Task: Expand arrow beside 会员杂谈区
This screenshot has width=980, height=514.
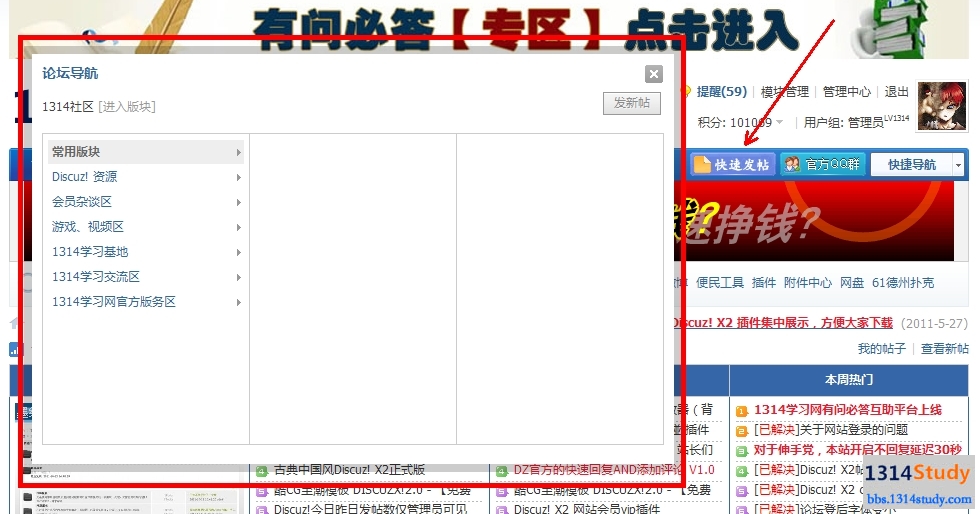Action: (x=239, y=203)
